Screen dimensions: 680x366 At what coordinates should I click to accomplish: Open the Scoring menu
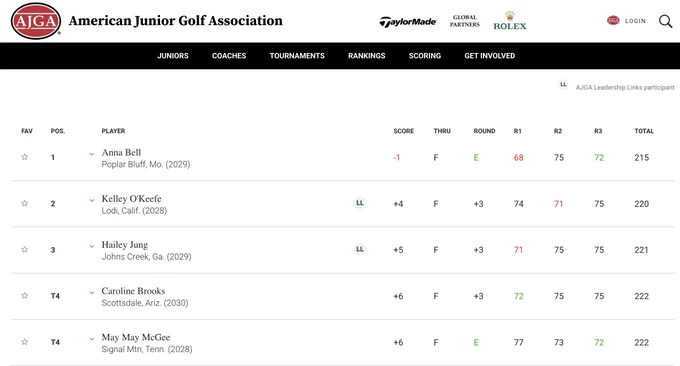(425, 56)
